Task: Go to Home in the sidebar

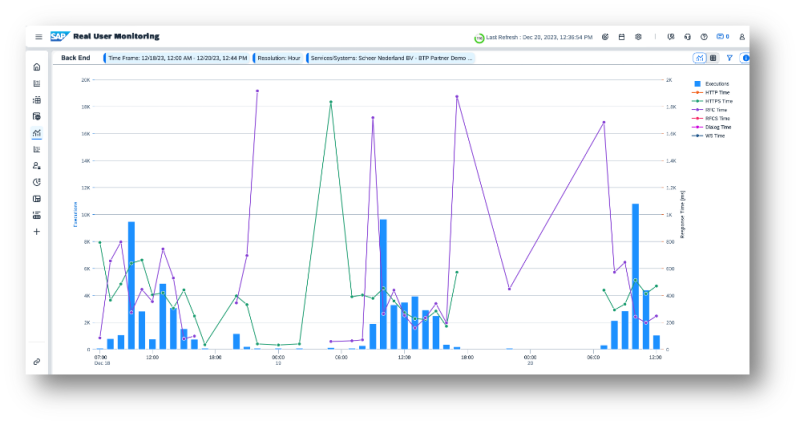Action: [37, 67]
